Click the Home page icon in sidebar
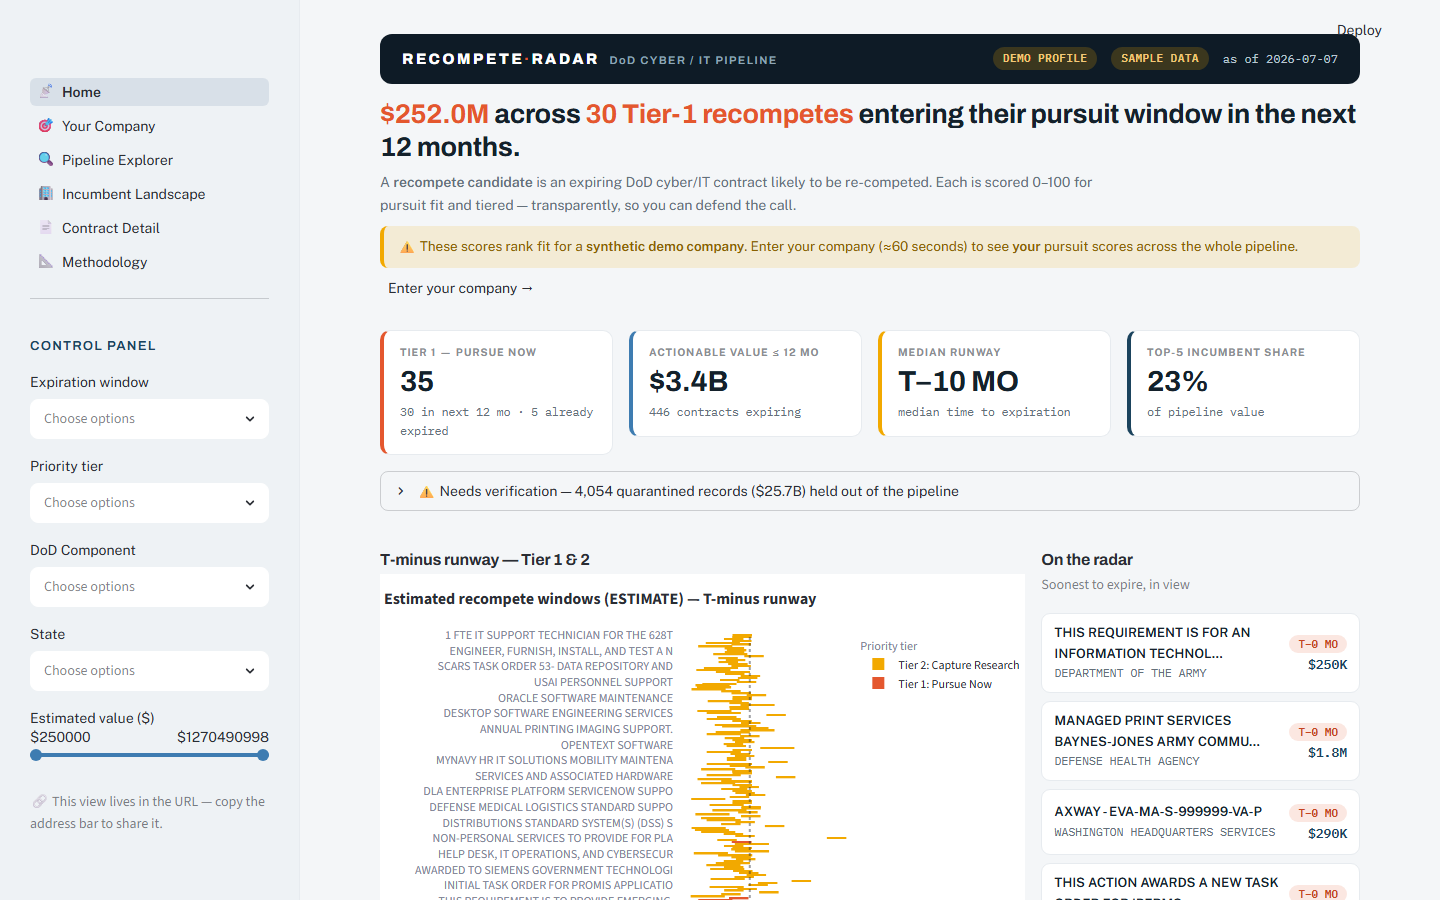 click(x=46, y=91)
